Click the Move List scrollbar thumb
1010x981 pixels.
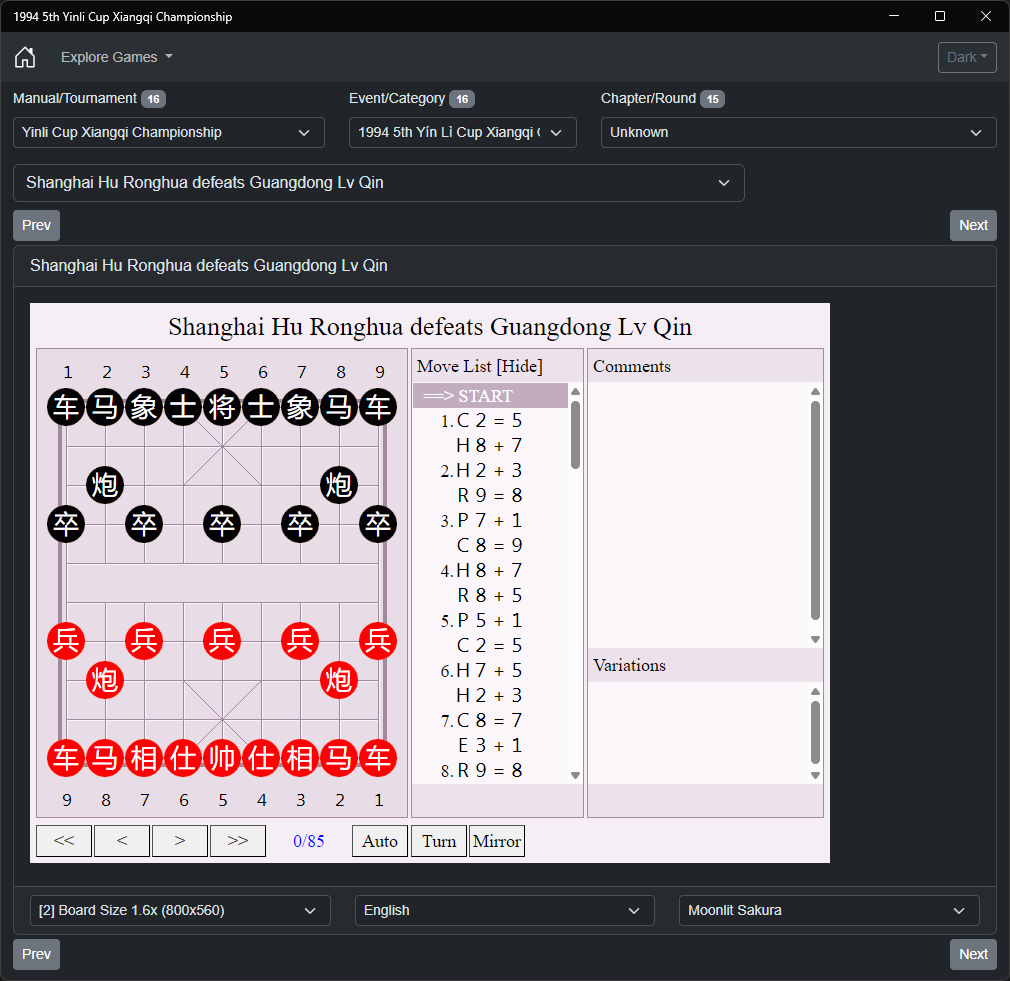click(x=575, y=435)
